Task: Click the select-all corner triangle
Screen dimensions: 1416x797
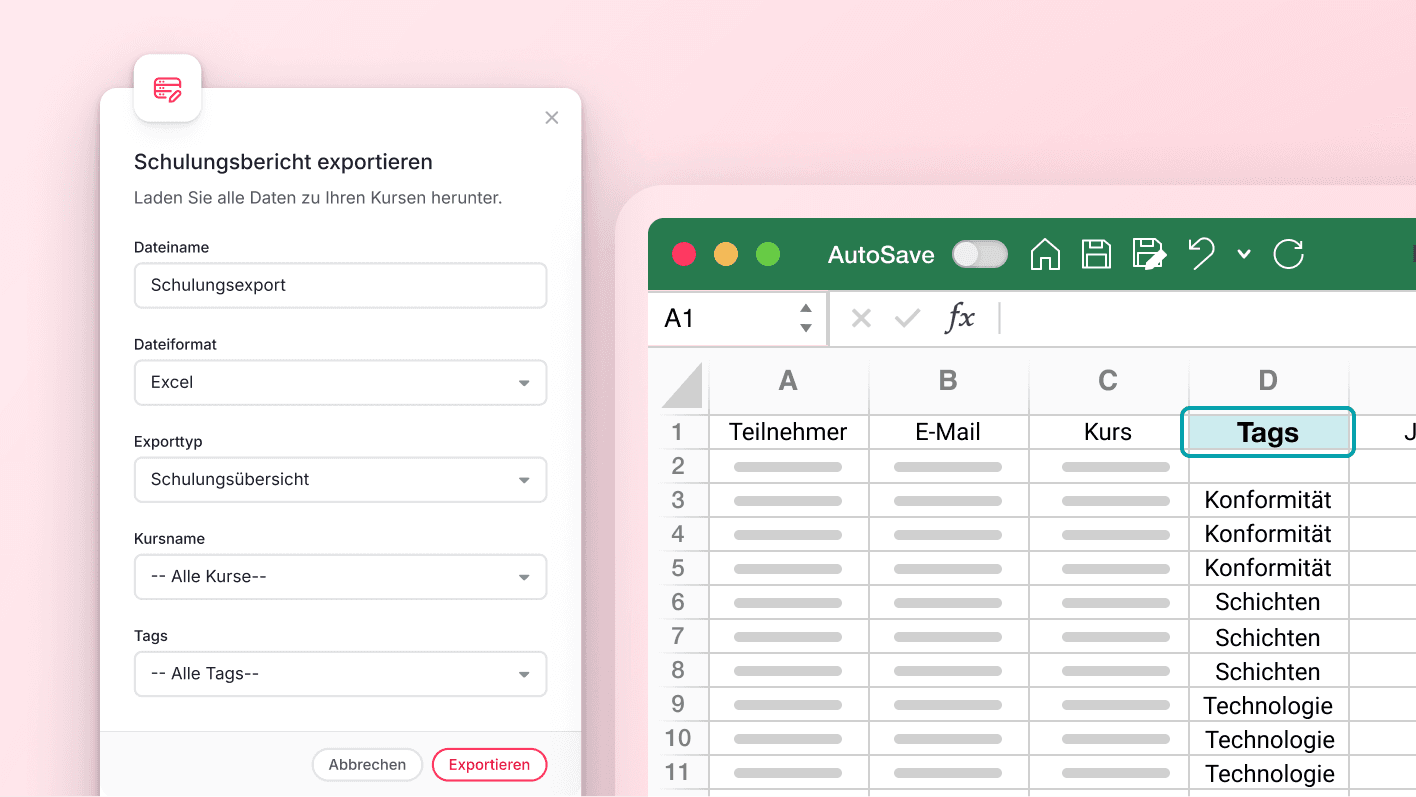Action: point(683,385)
